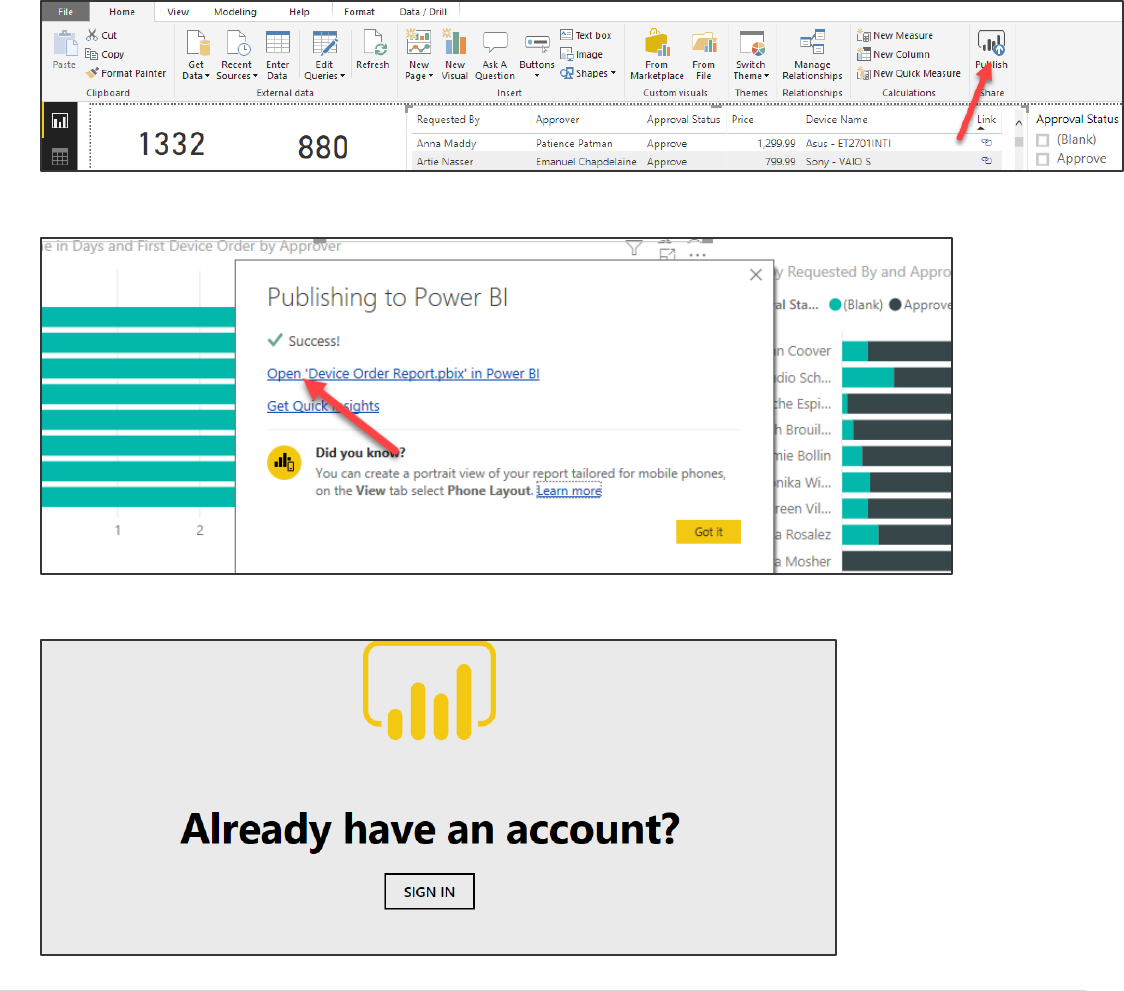
Task: Follow the Learn more link
Action: tap(569, 490)
